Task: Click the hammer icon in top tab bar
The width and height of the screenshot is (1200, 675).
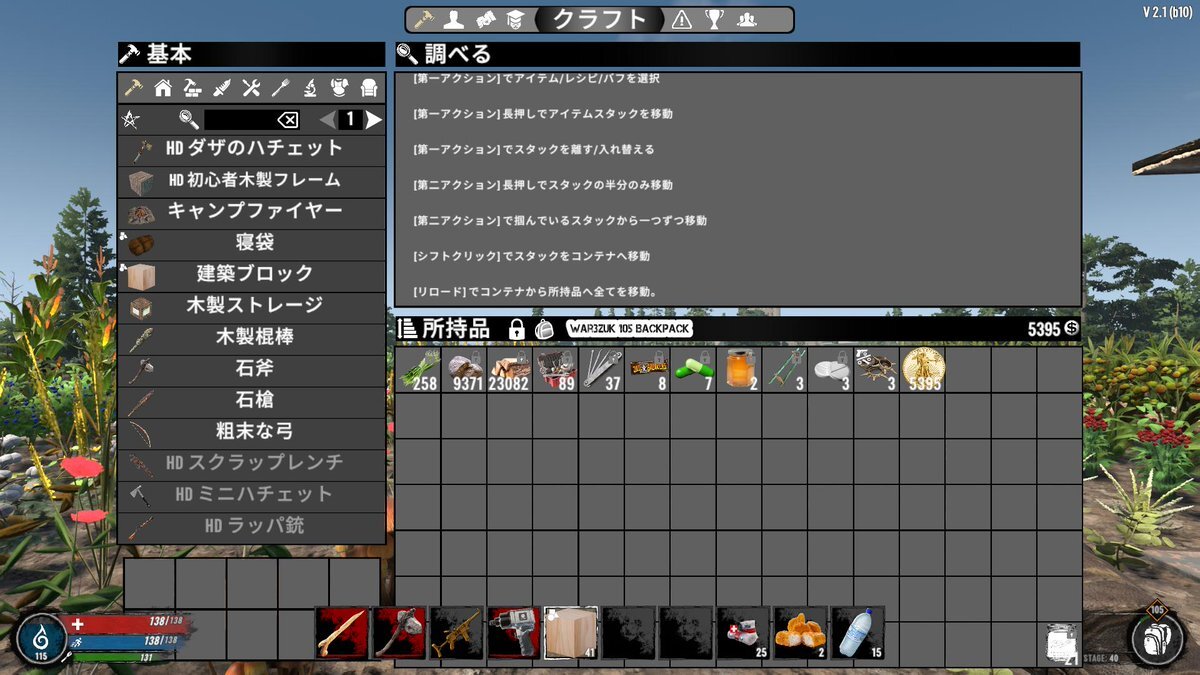Action: pyautogui.click(x=424, y=19)
